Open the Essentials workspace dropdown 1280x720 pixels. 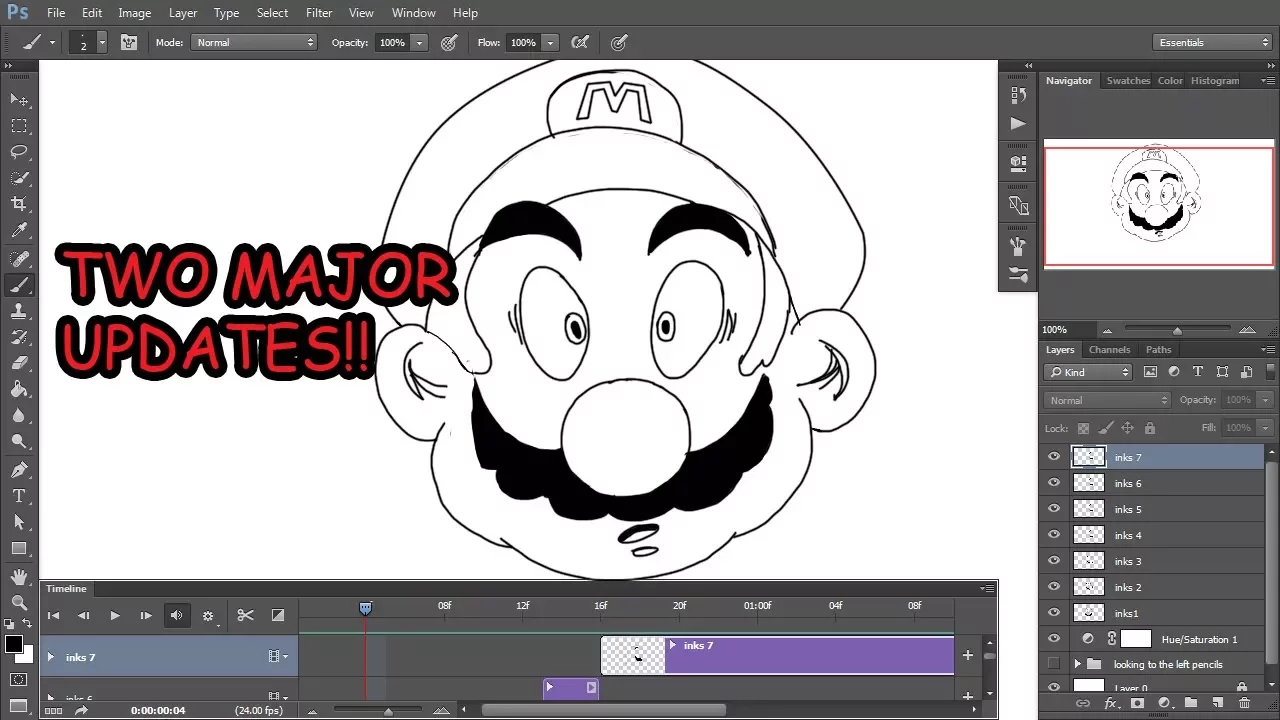[1211, 42]
